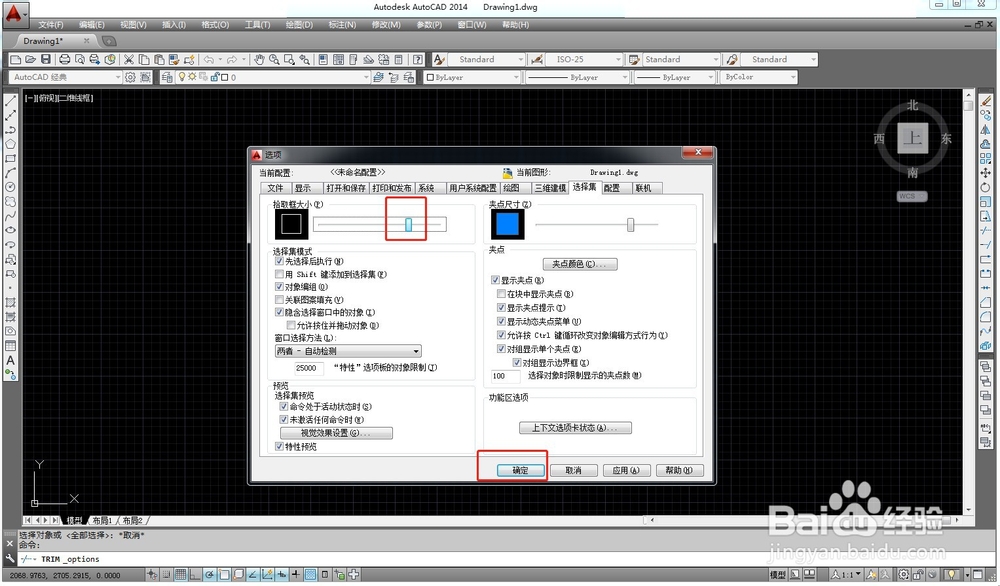Click the Dimension Style icon
1000x586 pixels.
coord(537,59)
